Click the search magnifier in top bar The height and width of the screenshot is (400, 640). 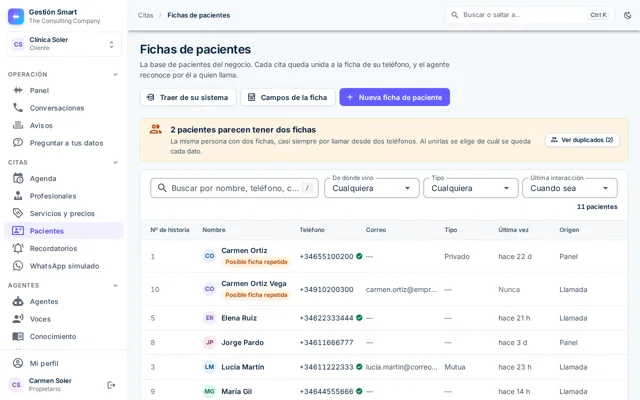tap(455, 15)
